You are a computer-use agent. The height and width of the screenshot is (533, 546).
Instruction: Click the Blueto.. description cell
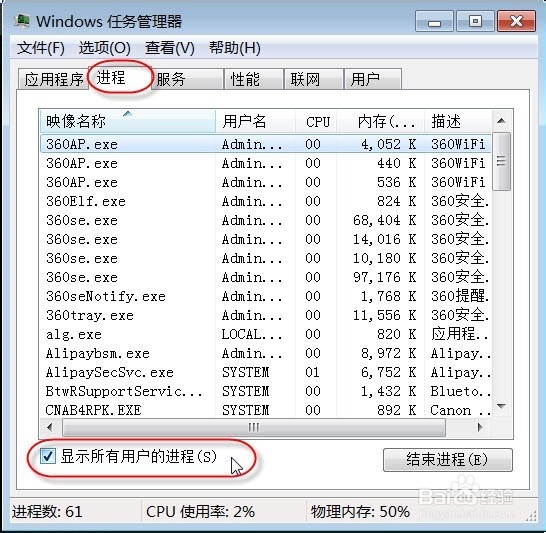point(460,391)
